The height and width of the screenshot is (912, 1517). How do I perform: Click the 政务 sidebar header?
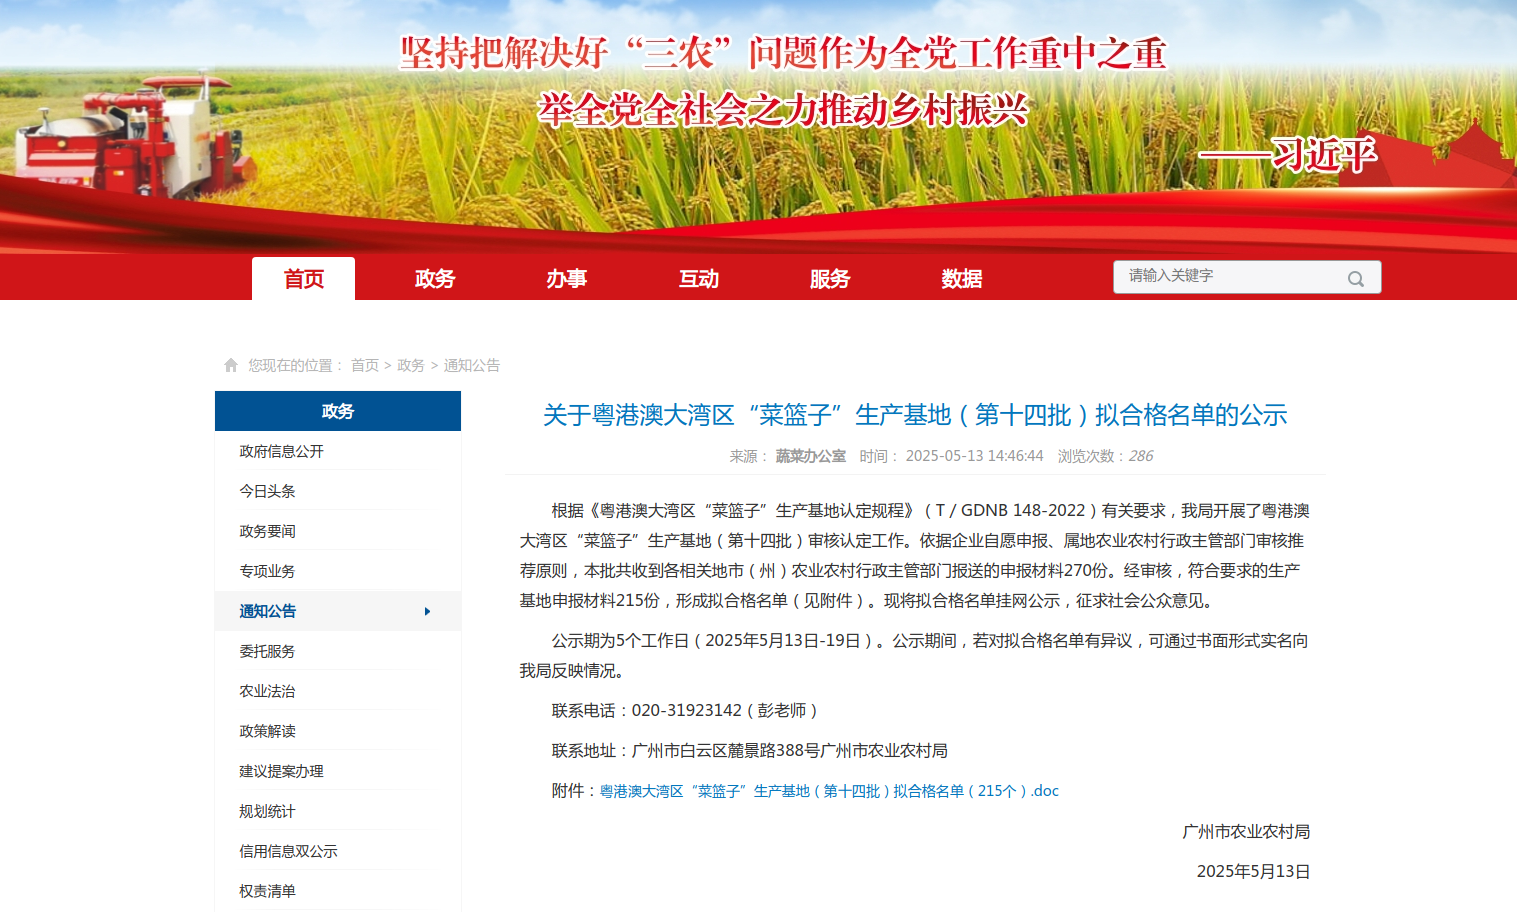coord(338,411)
